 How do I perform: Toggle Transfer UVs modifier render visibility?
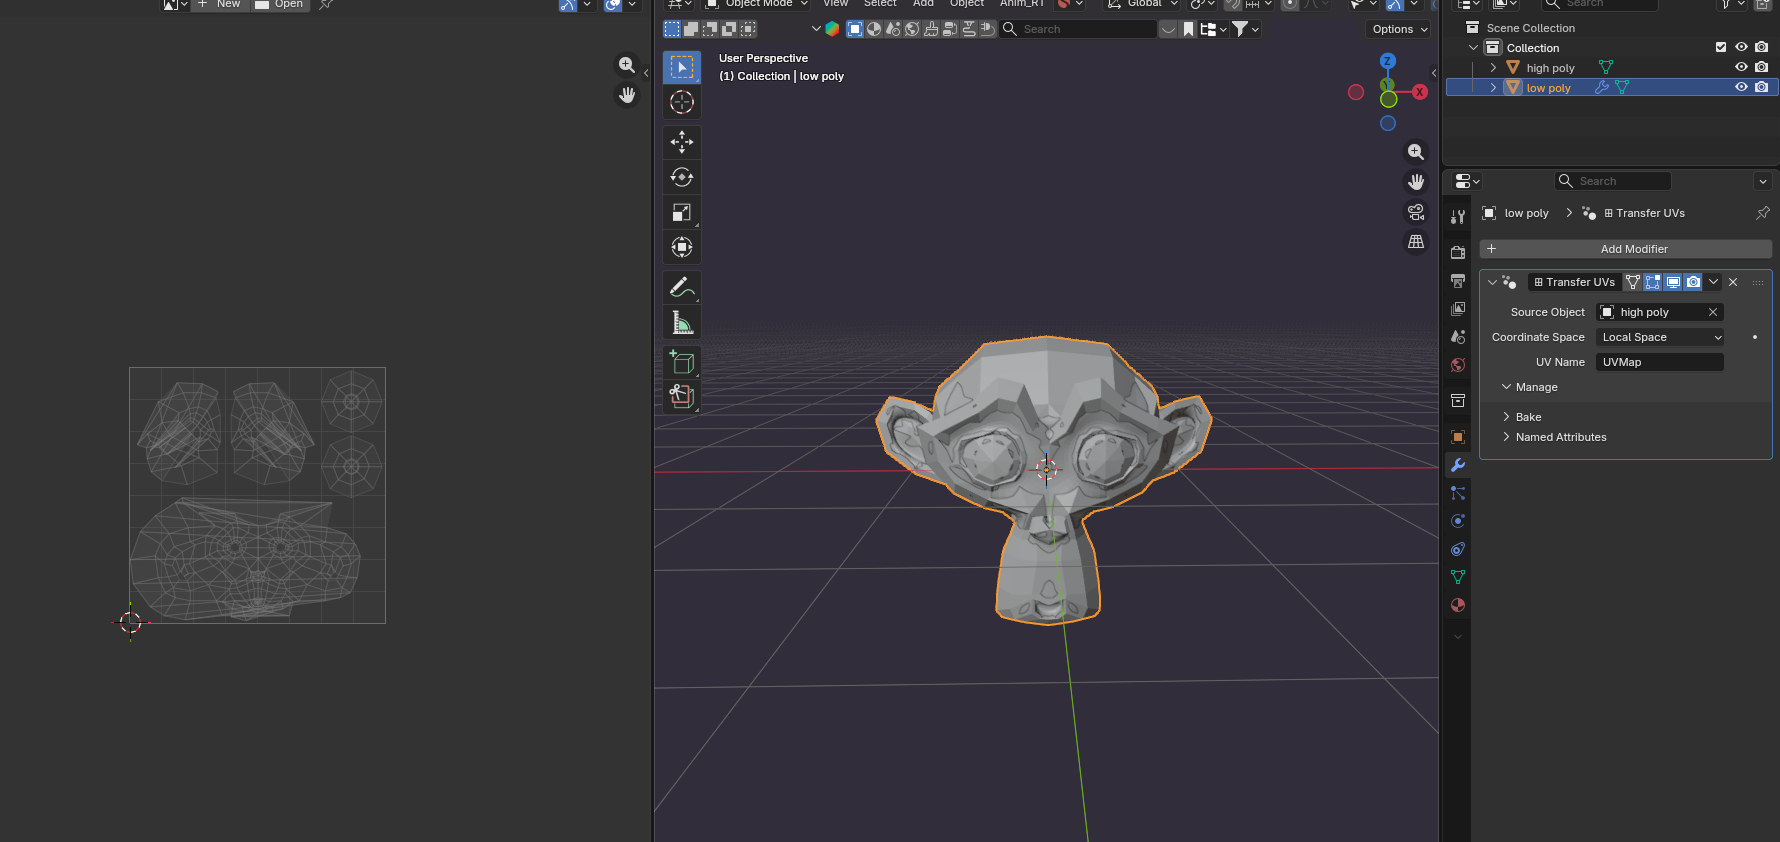point(1693,282)
